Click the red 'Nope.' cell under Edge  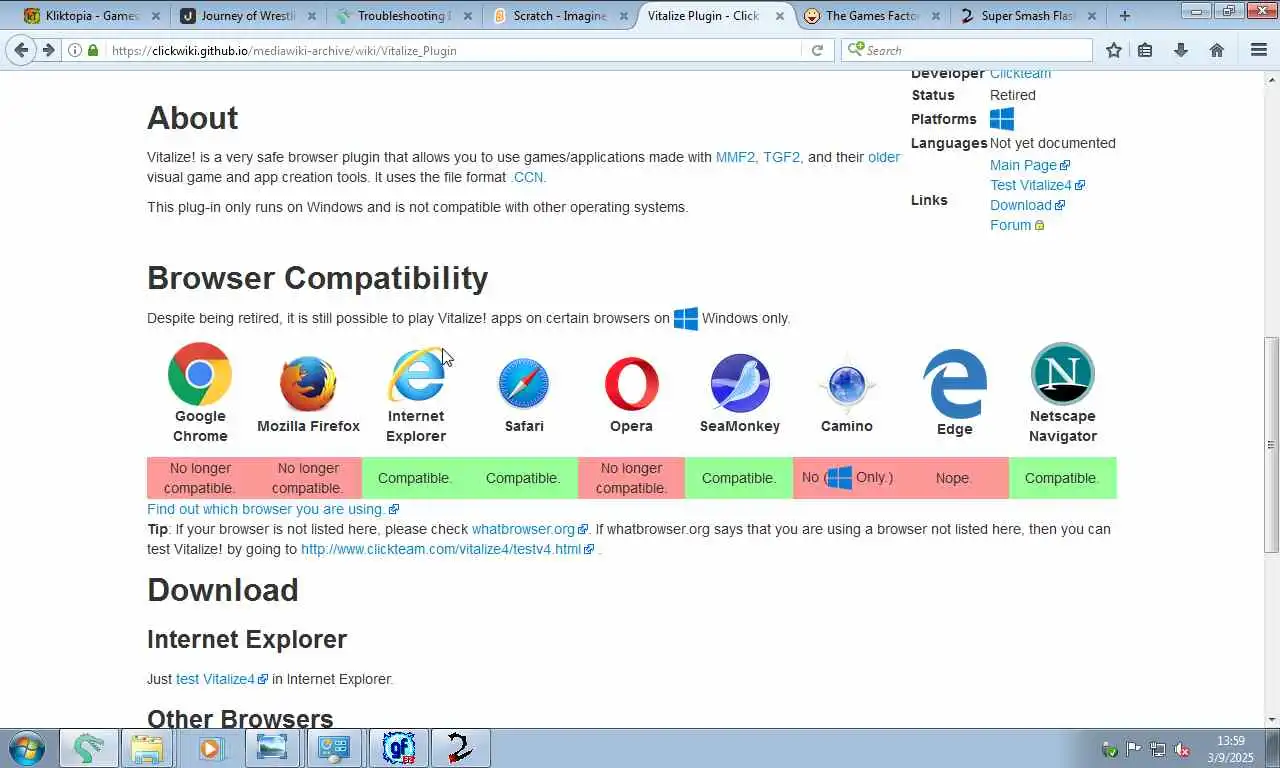pyautogui.click(x=955, y=478)
